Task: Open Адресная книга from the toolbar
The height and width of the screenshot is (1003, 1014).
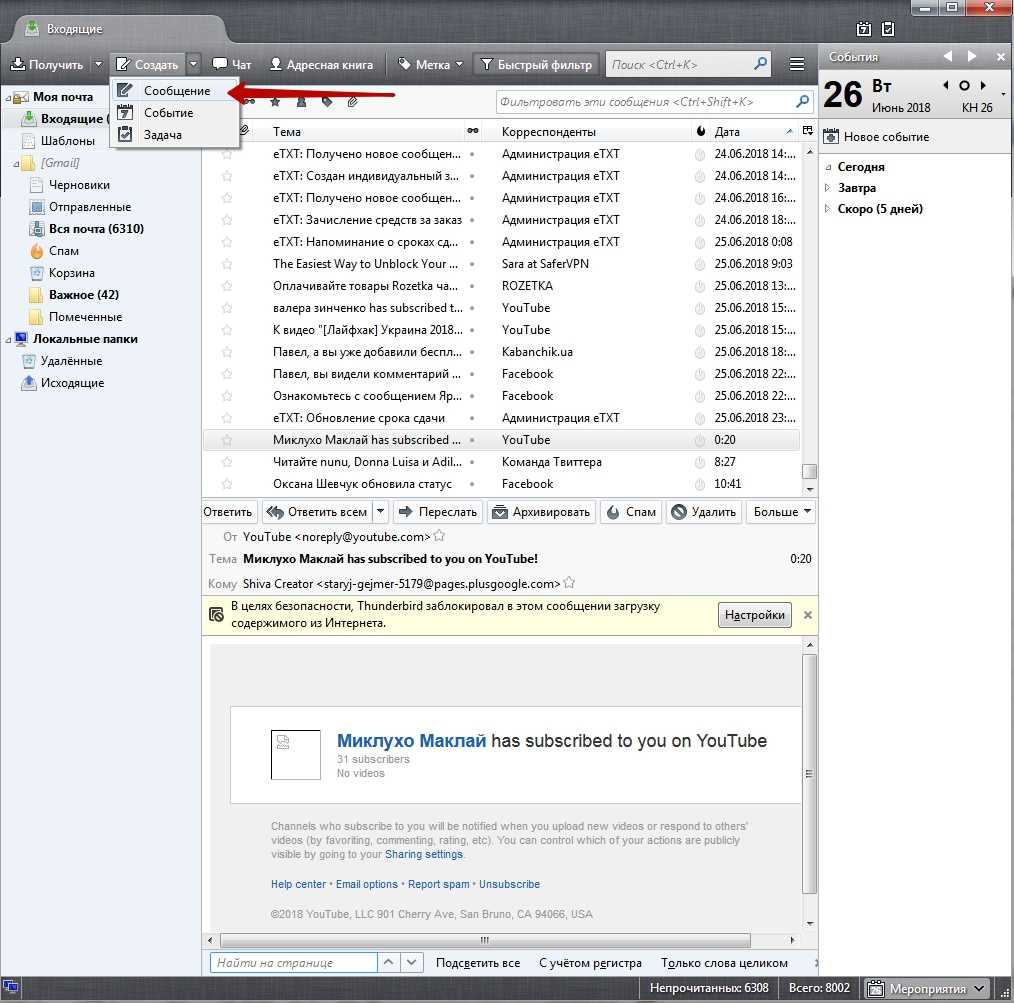Action: tap(321, 65)
